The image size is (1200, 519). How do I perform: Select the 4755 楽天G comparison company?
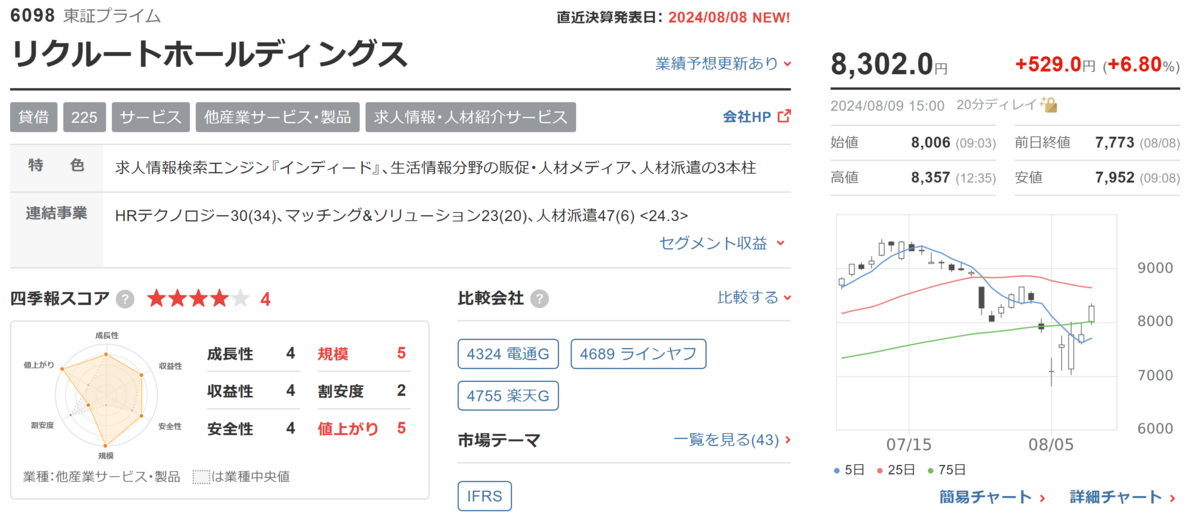(508, 395)
